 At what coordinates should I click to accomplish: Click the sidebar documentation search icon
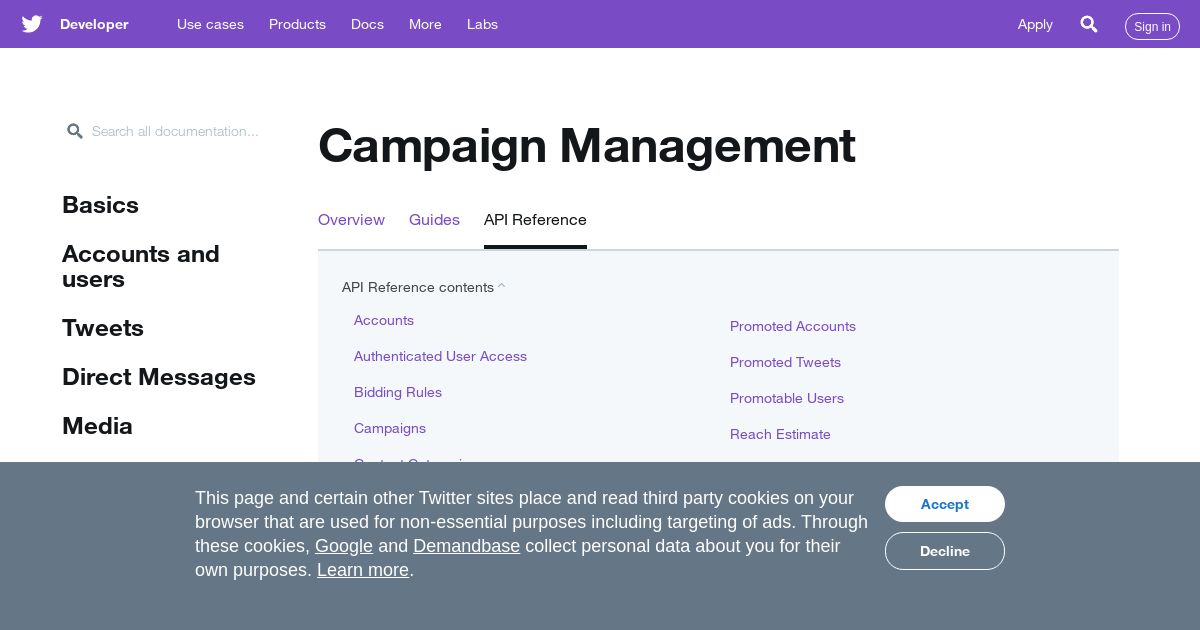coord(75,131)
